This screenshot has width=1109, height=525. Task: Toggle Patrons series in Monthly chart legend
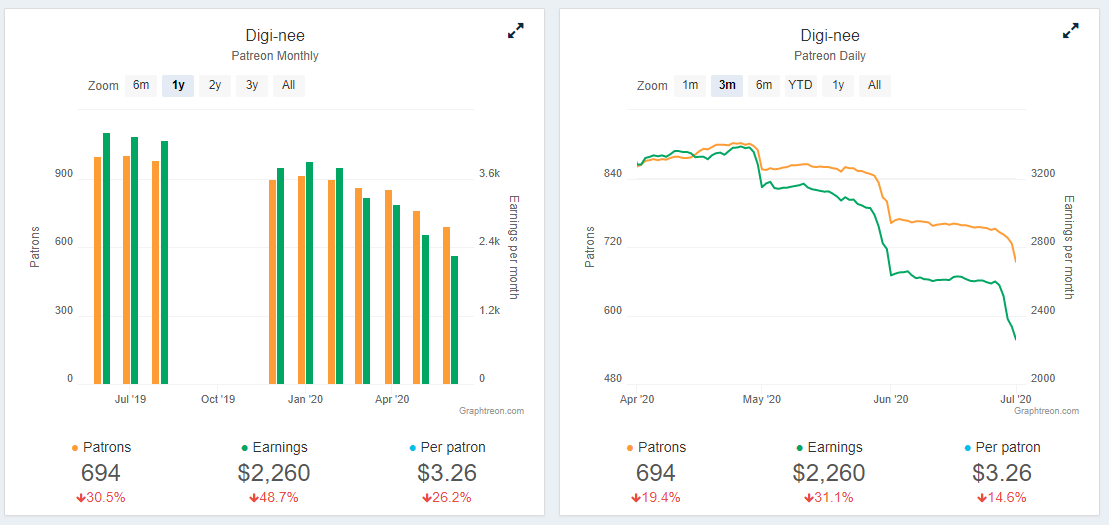pyautogui.click(x=101, y=447)
